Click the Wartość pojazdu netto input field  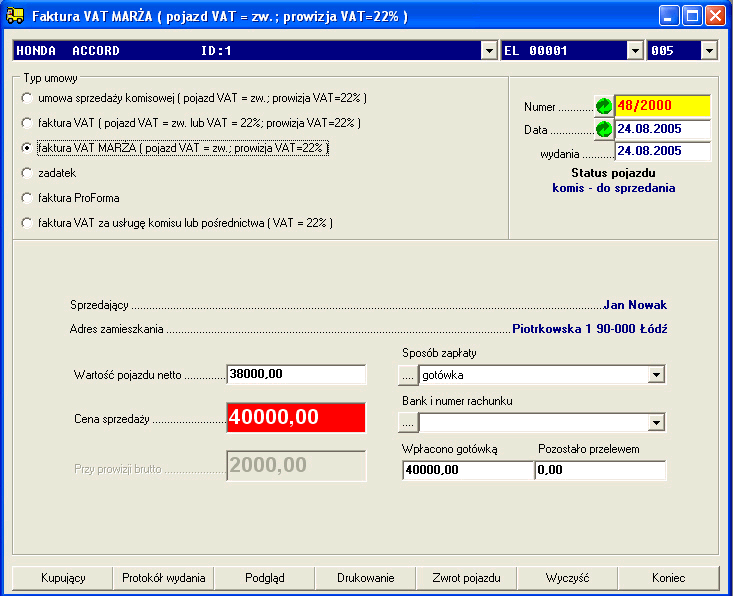click(x=296, y=374)
